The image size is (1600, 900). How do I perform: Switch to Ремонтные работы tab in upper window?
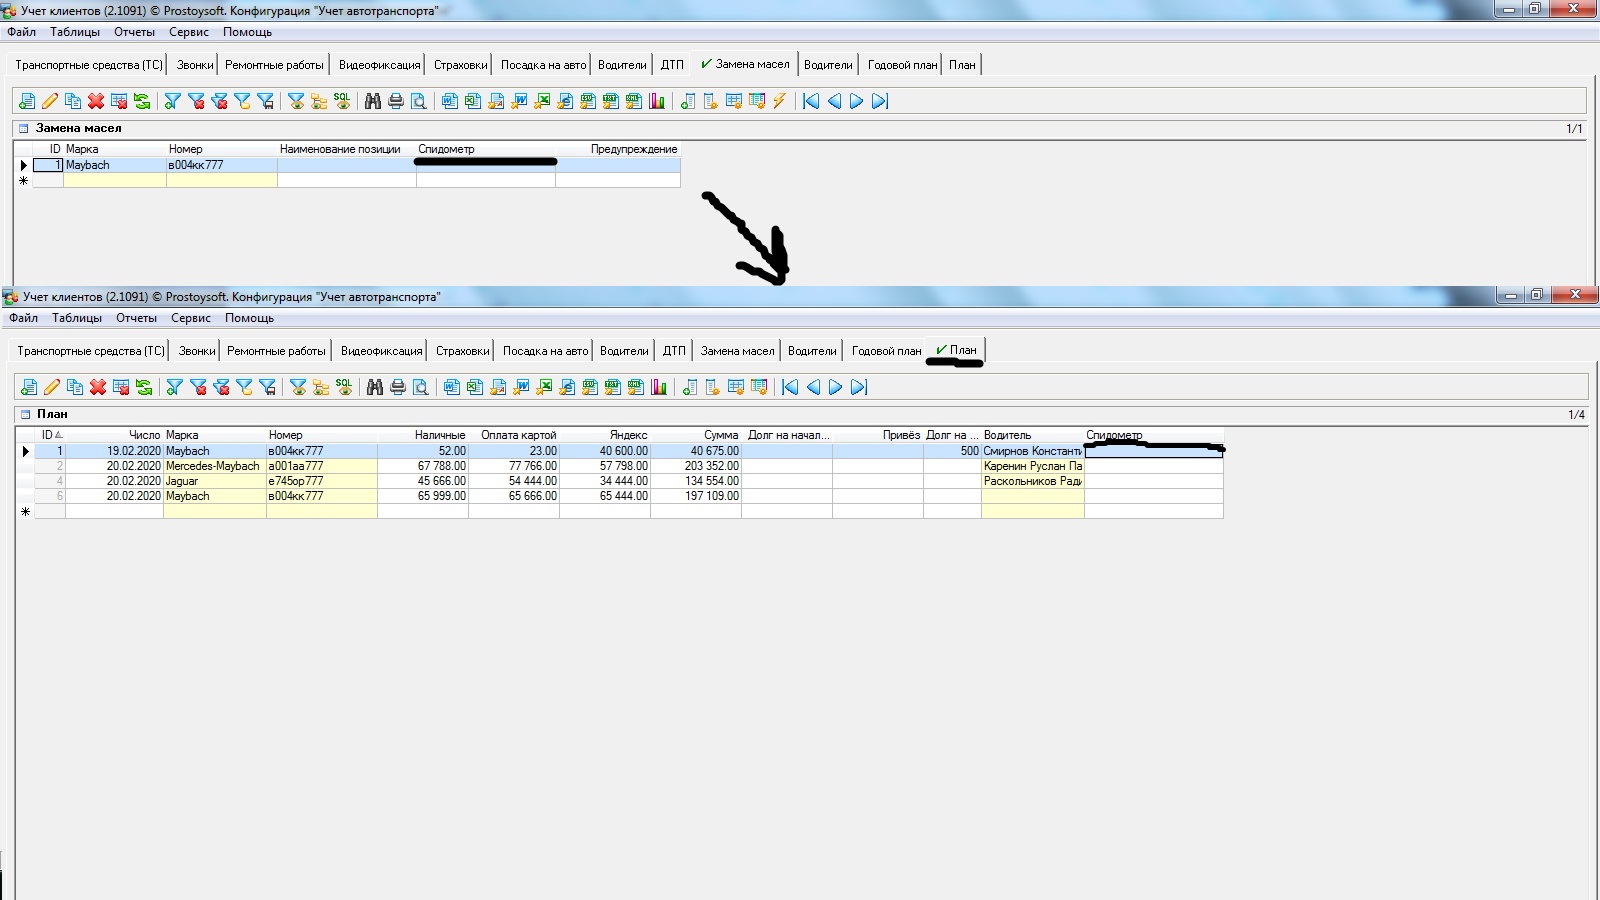tap(274, 65)
